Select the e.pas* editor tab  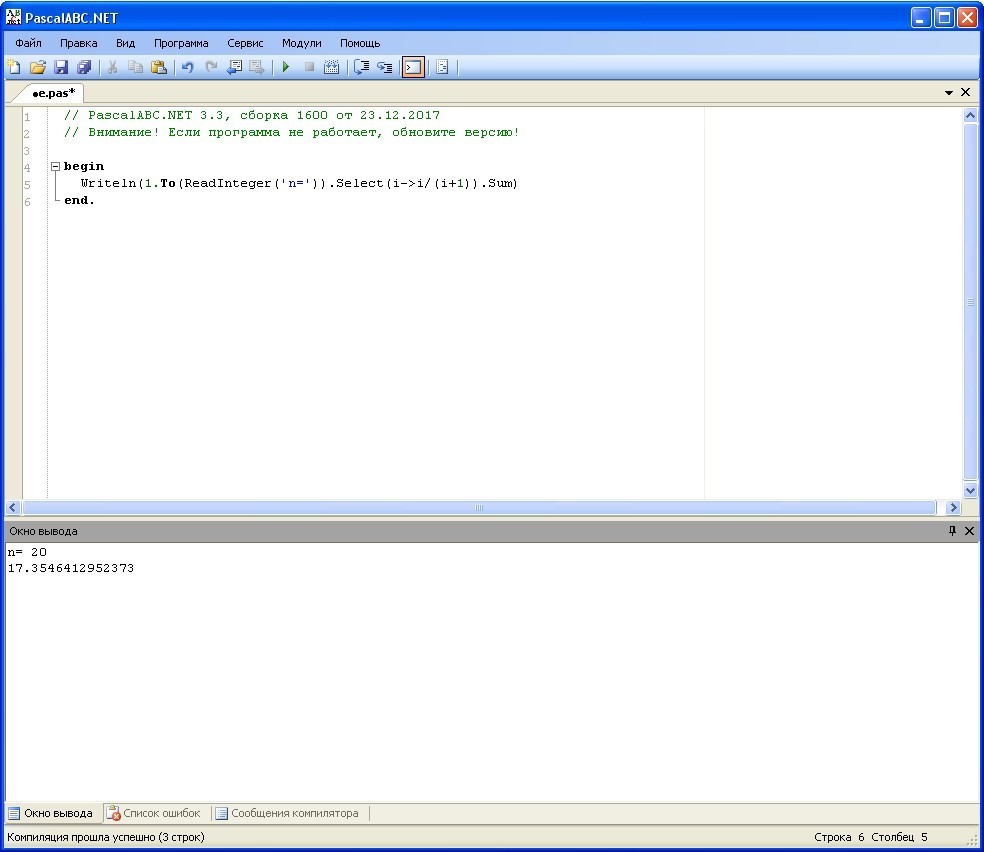click(x=53, y=93)
